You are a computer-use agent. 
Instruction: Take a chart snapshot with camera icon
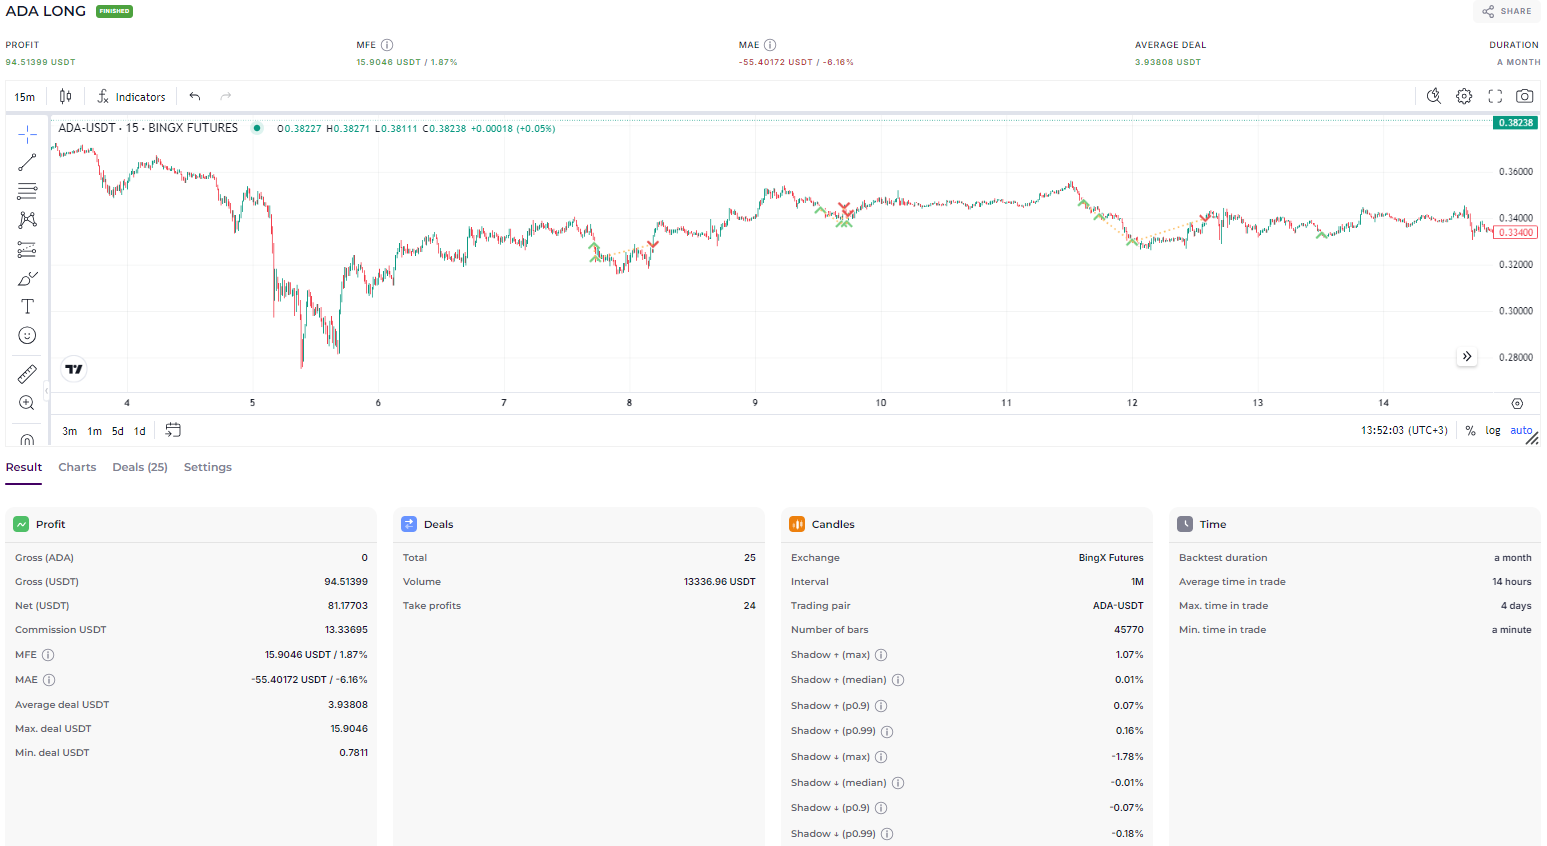point(1524,97)
